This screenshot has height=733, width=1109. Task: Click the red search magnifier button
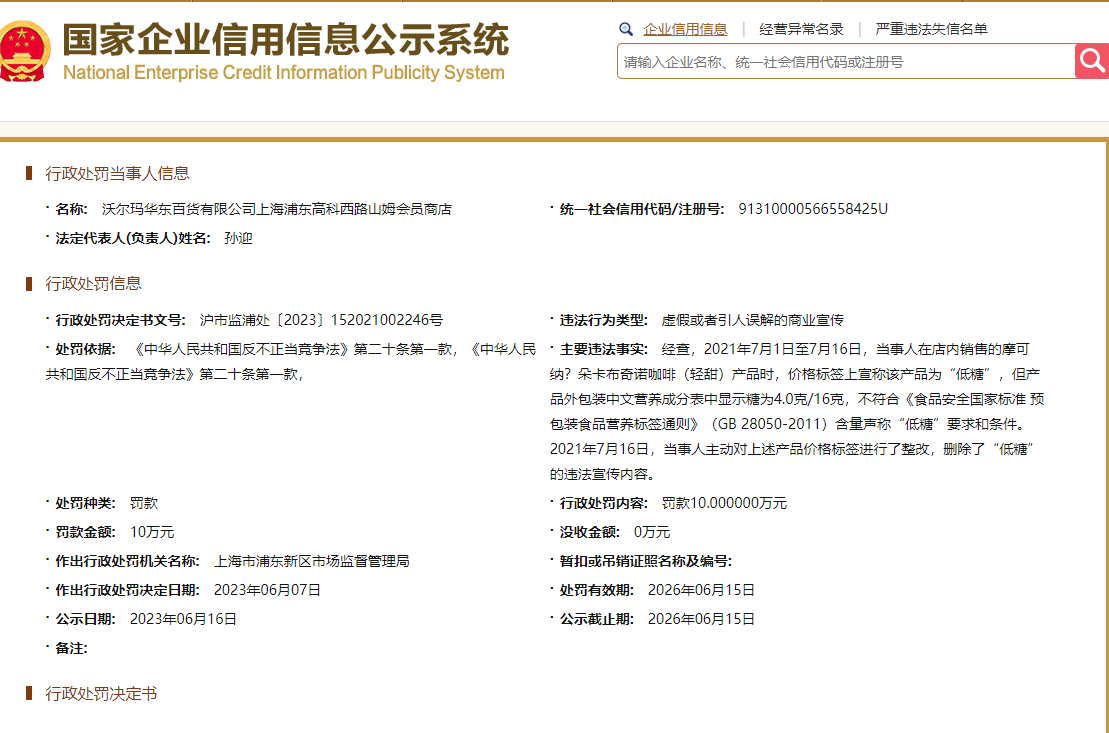click(1092, 61)
